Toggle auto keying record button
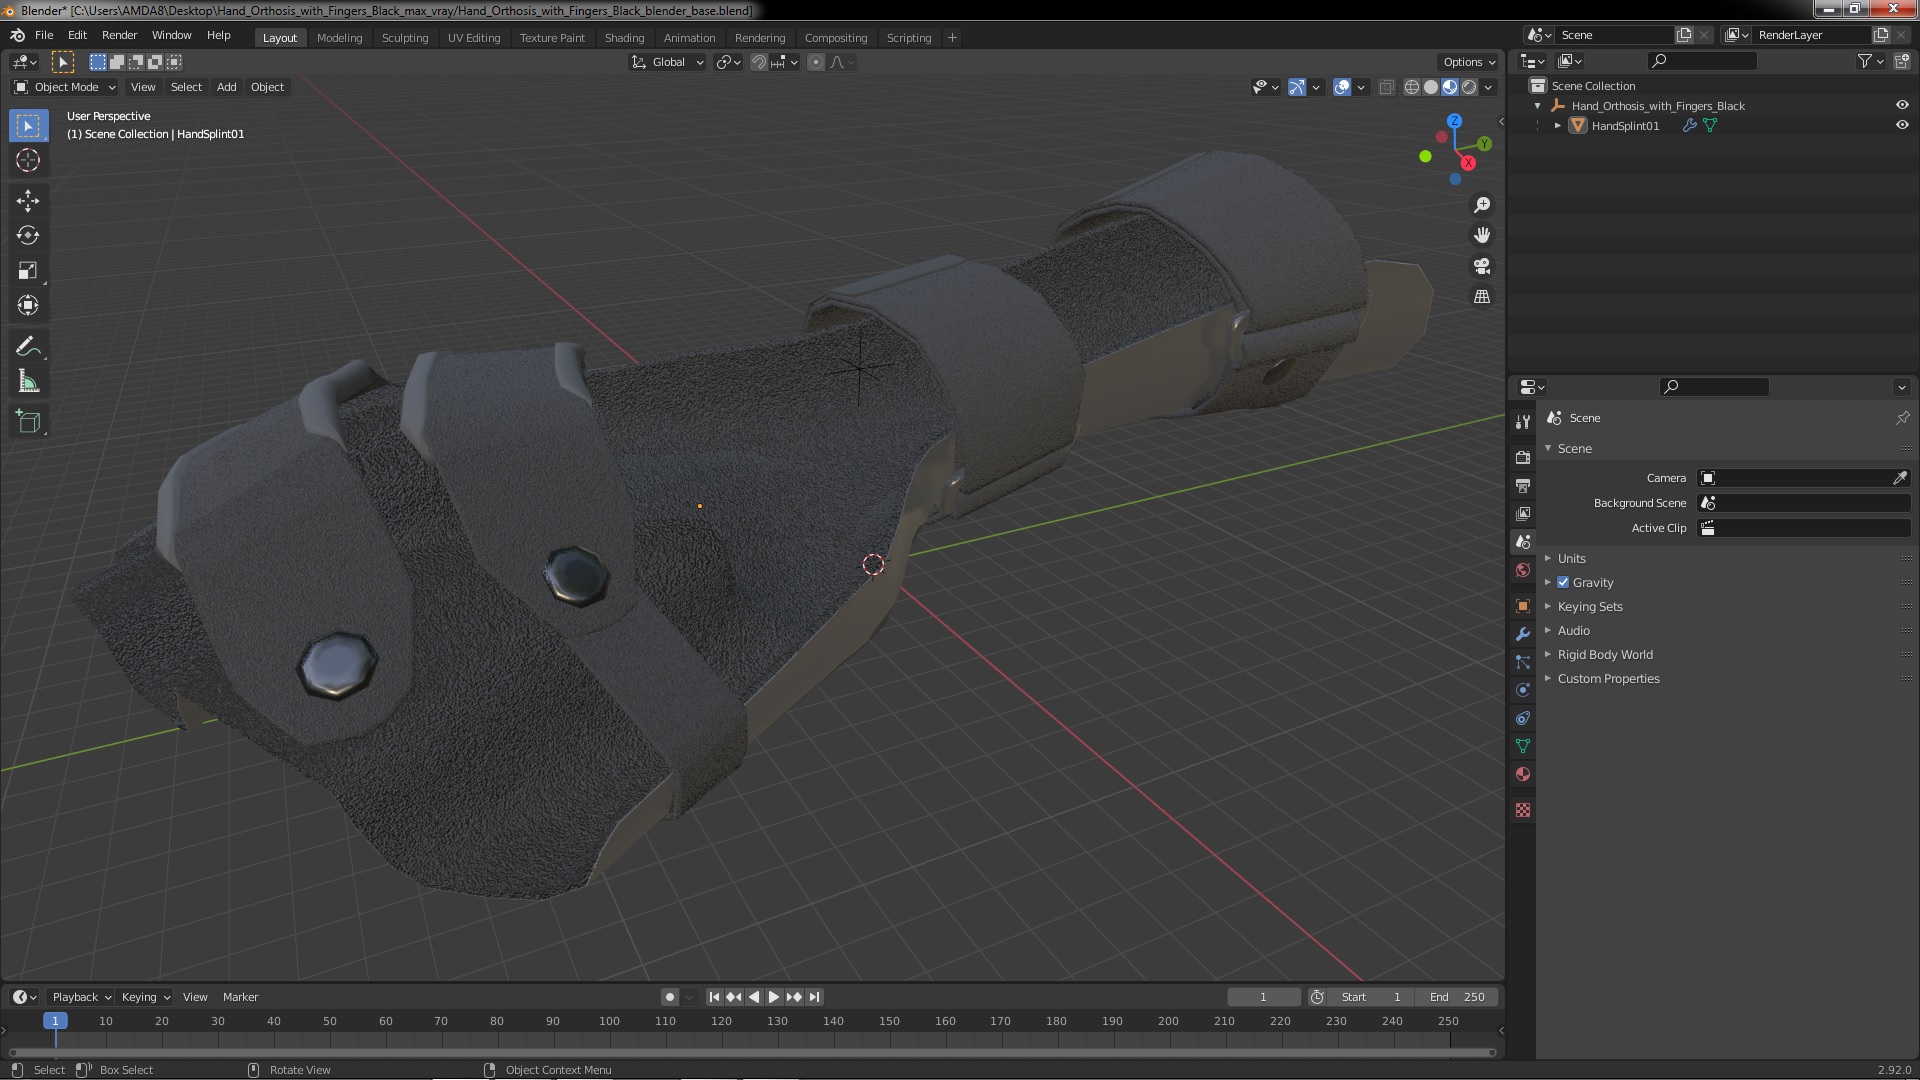Viewport: 1920px width, 1080px height. (x=669, y=997)
